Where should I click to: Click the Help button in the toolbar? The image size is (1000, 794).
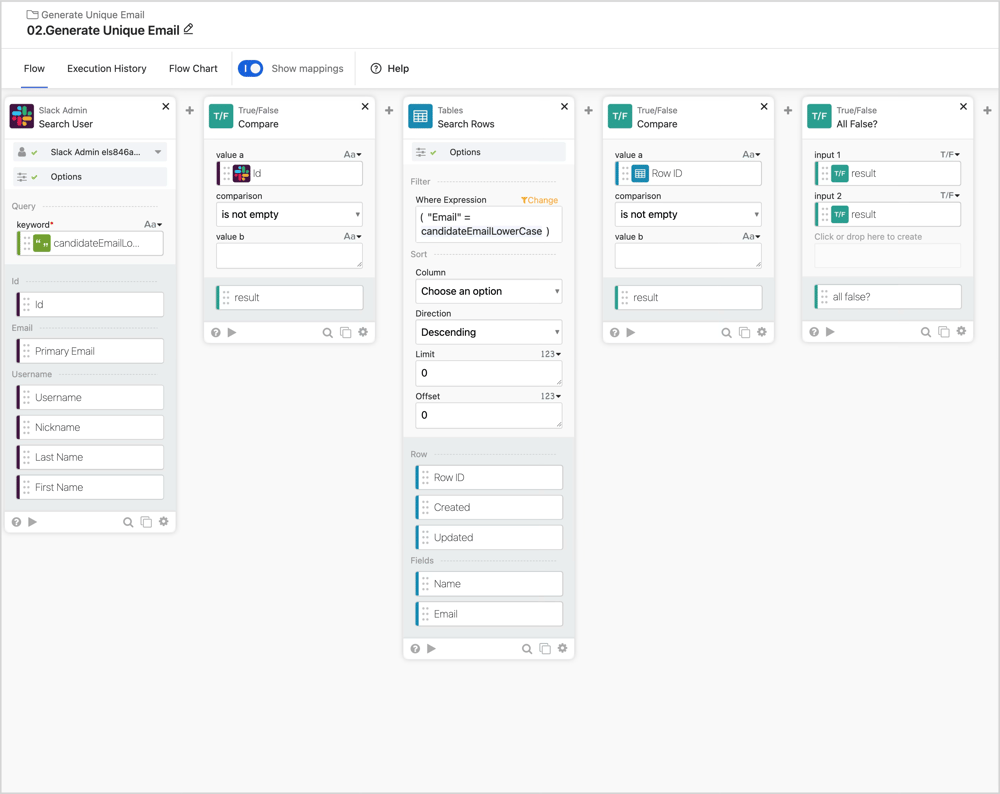click(390, 68)
